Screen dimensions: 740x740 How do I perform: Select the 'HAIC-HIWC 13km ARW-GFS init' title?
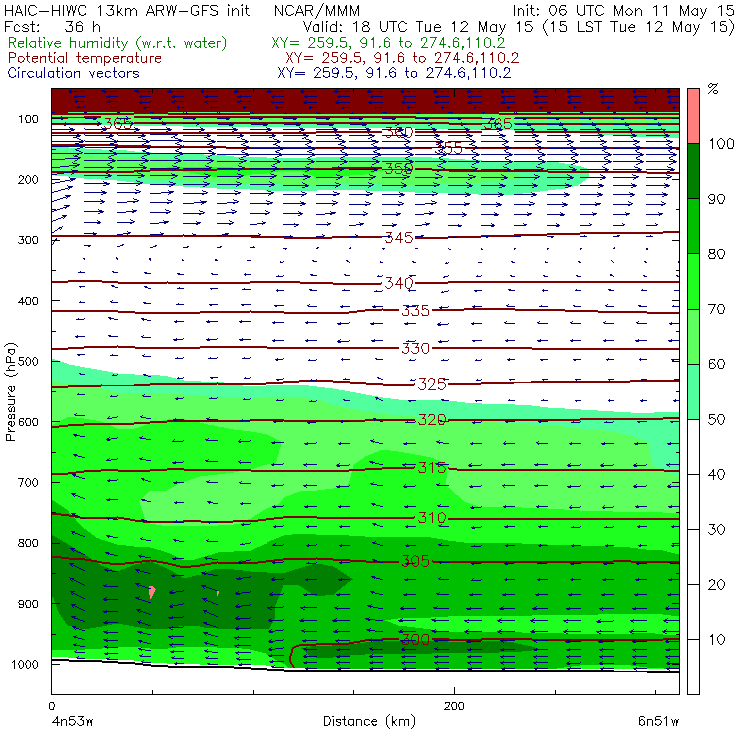click(126, 10)
